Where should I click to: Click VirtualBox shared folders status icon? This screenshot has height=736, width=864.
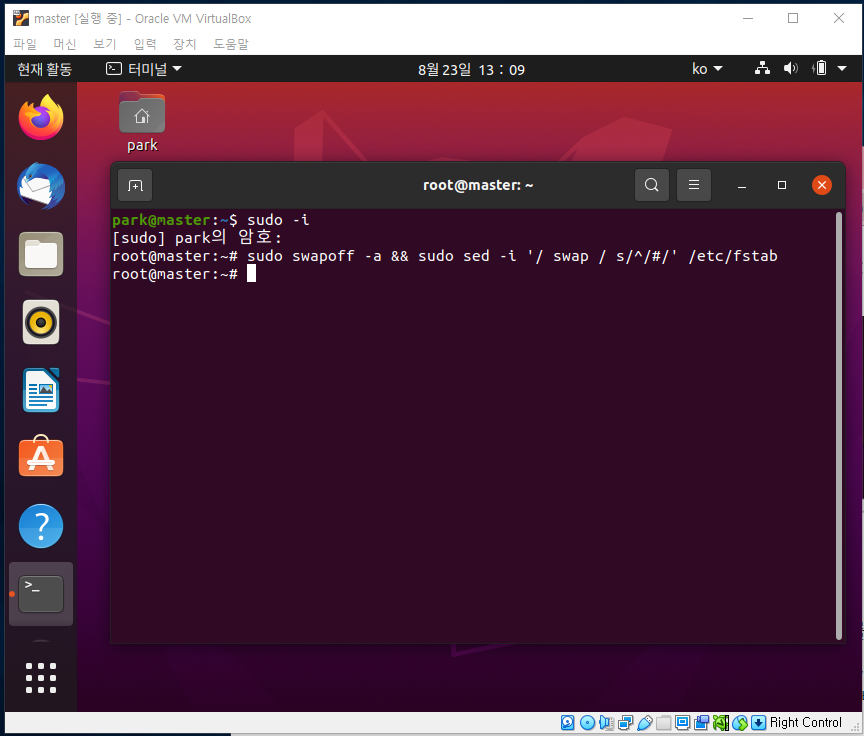(663, 722)
